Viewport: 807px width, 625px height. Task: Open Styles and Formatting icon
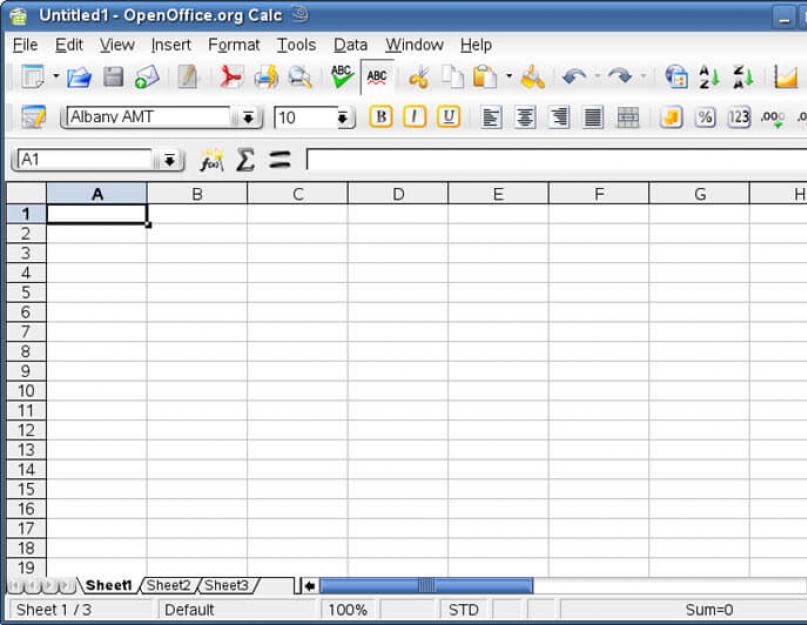pyautogui.click(x=33, y=117)
